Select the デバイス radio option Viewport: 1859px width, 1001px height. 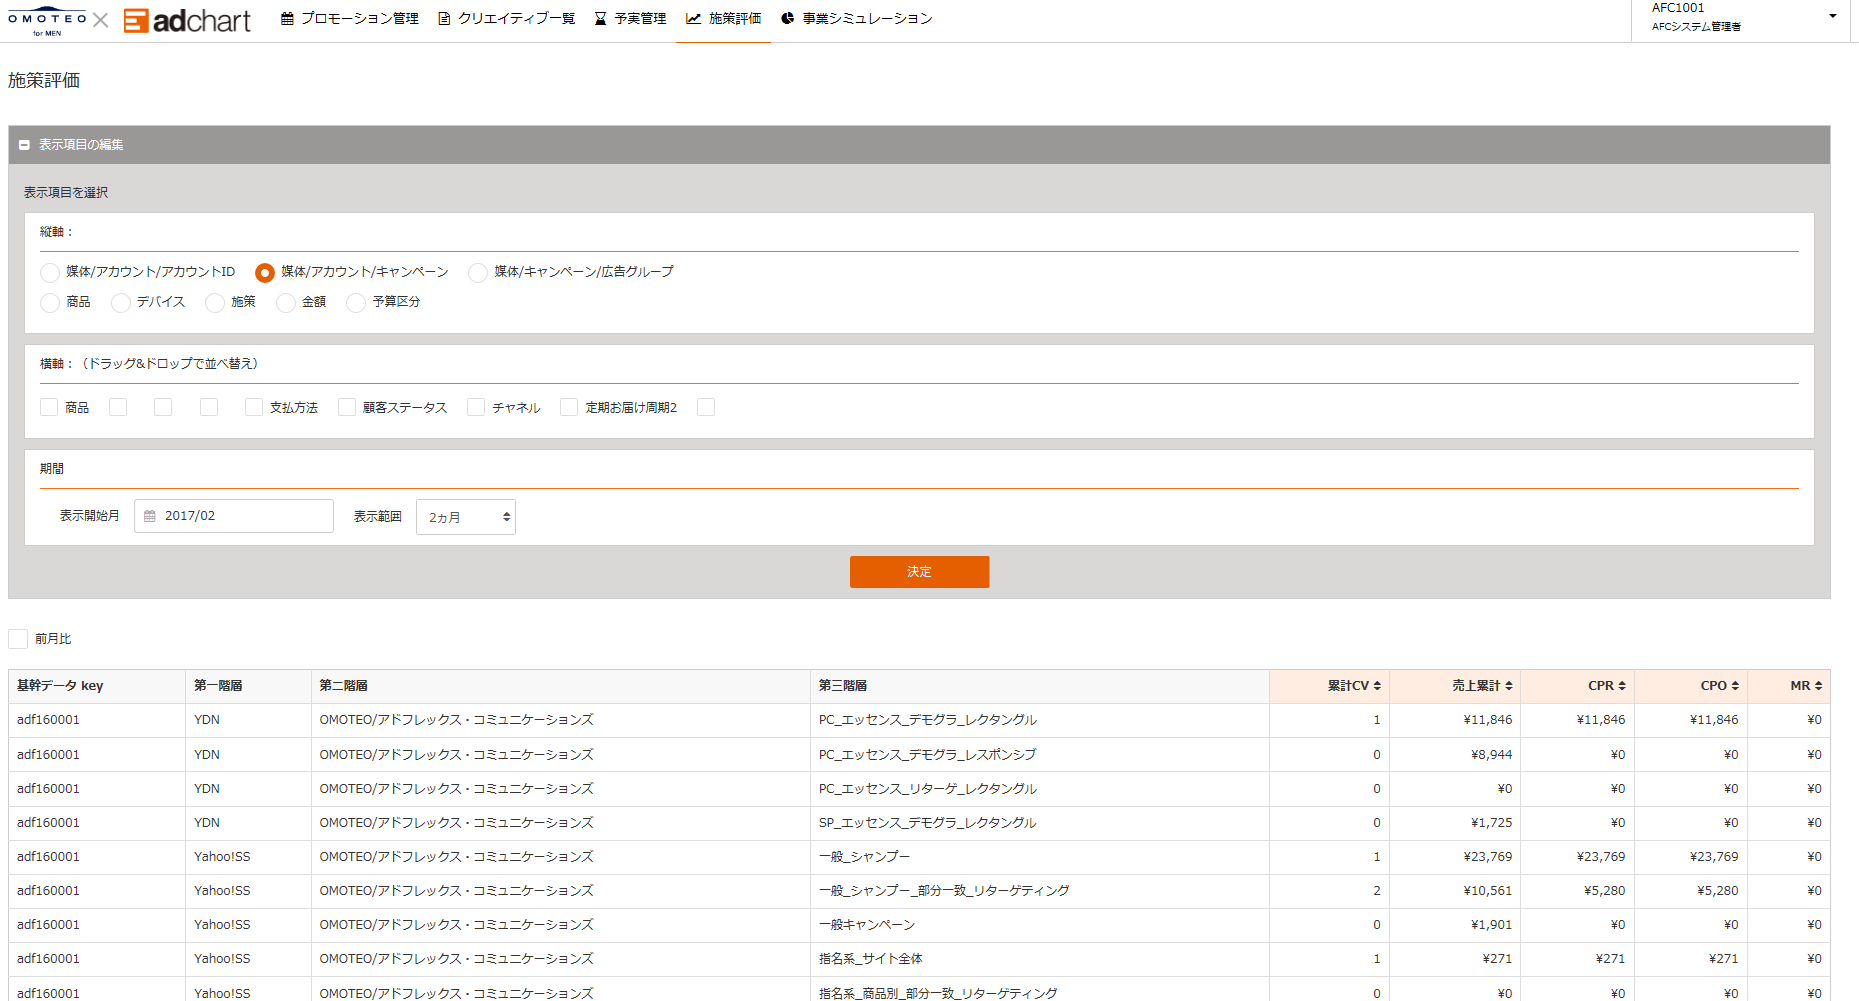121,303
